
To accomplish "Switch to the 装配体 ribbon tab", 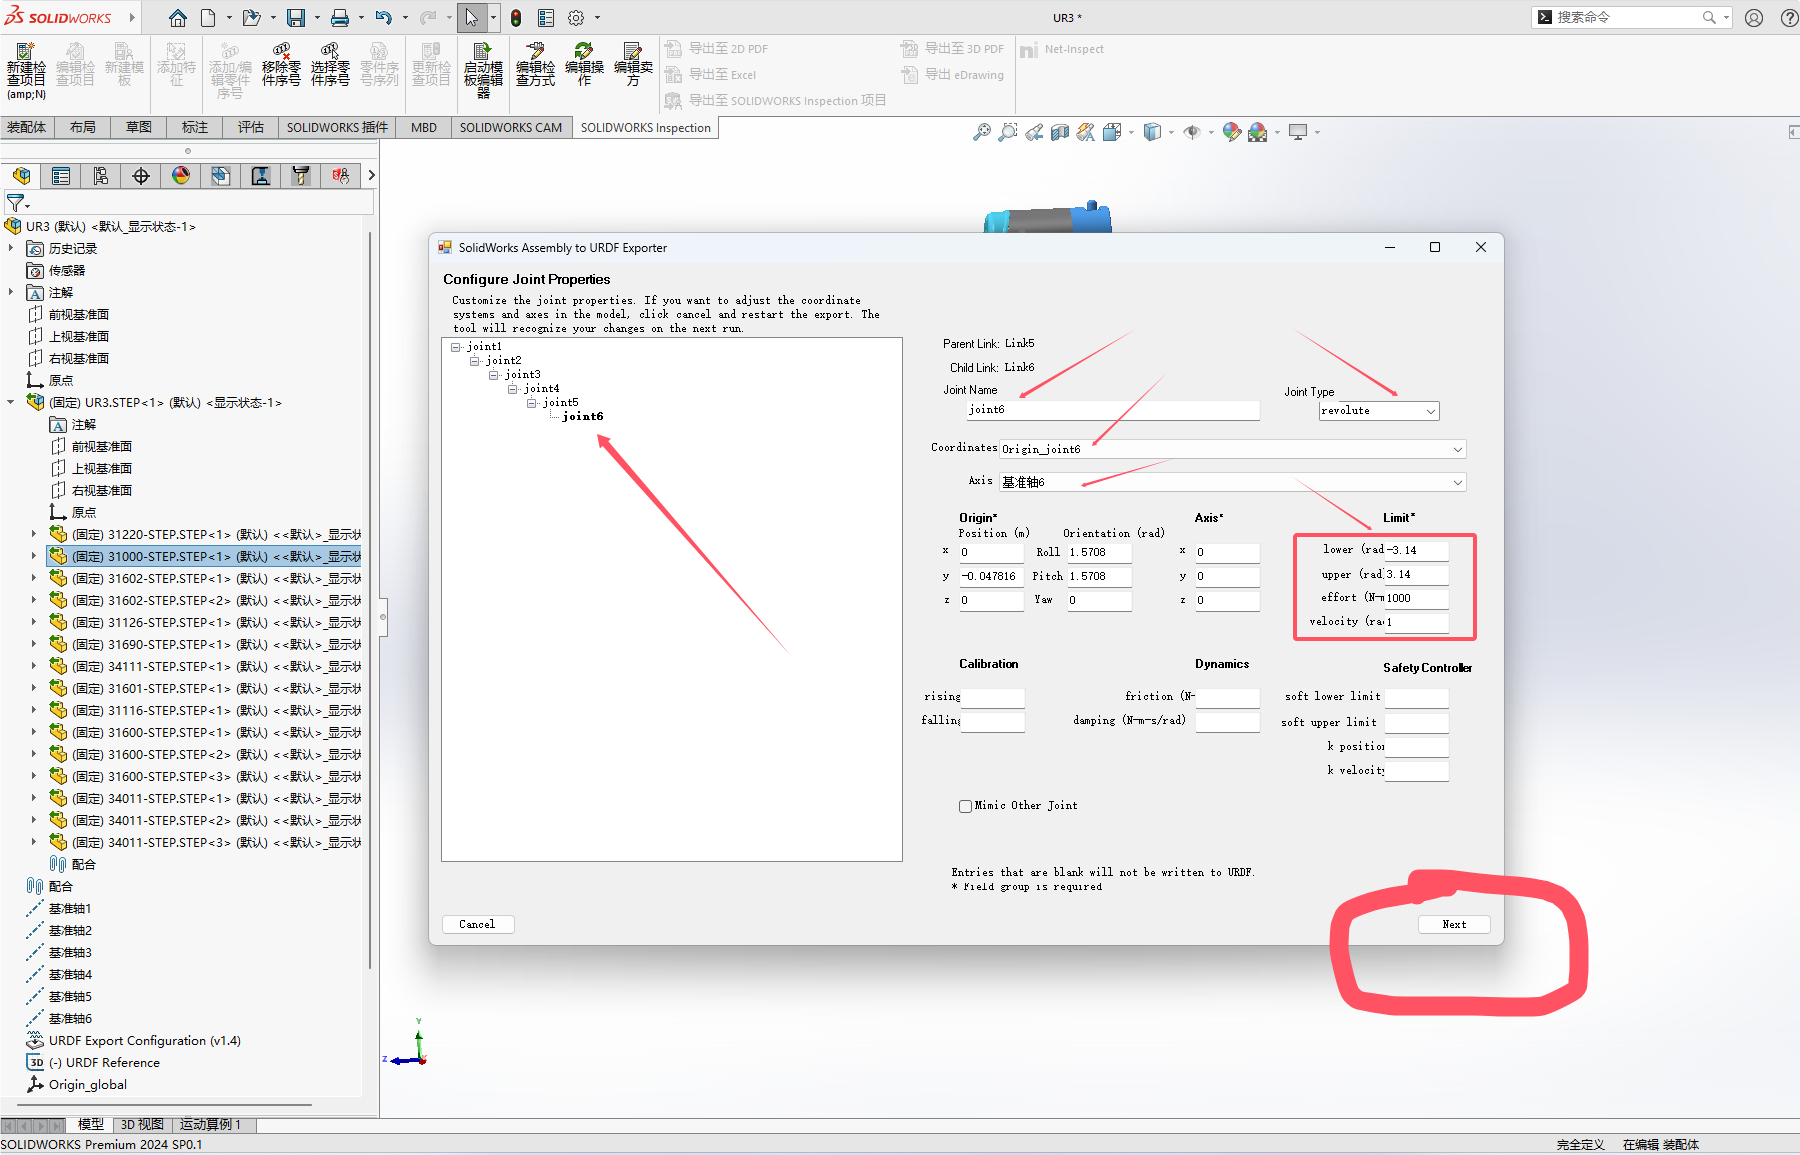I will tap(27, 127).
